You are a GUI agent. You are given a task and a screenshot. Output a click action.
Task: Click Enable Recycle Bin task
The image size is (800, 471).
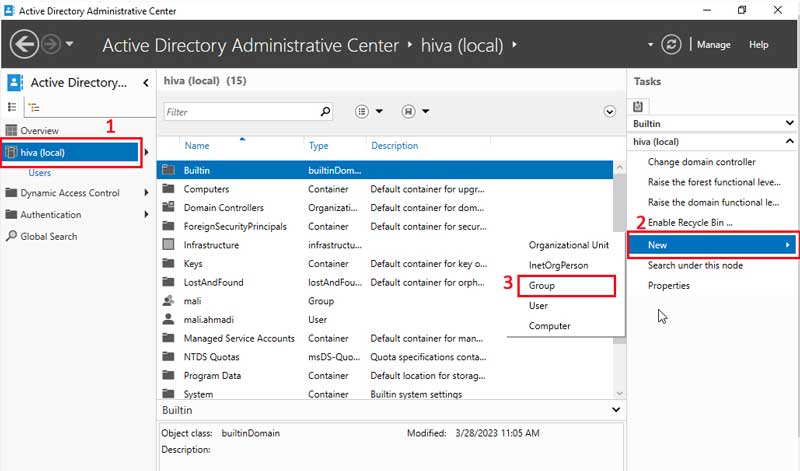(690, 222)
